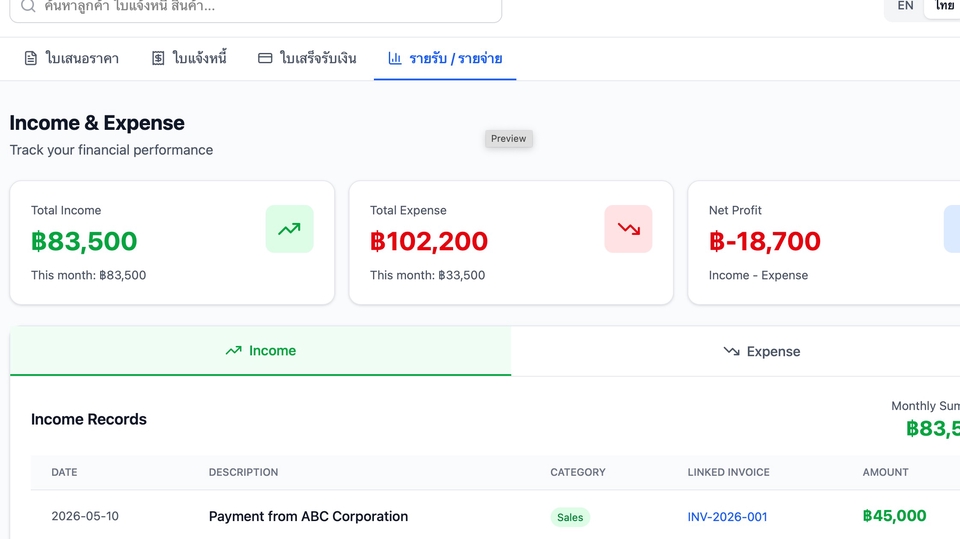
Task: Click the Sales category badge
Action: point(570,518)
